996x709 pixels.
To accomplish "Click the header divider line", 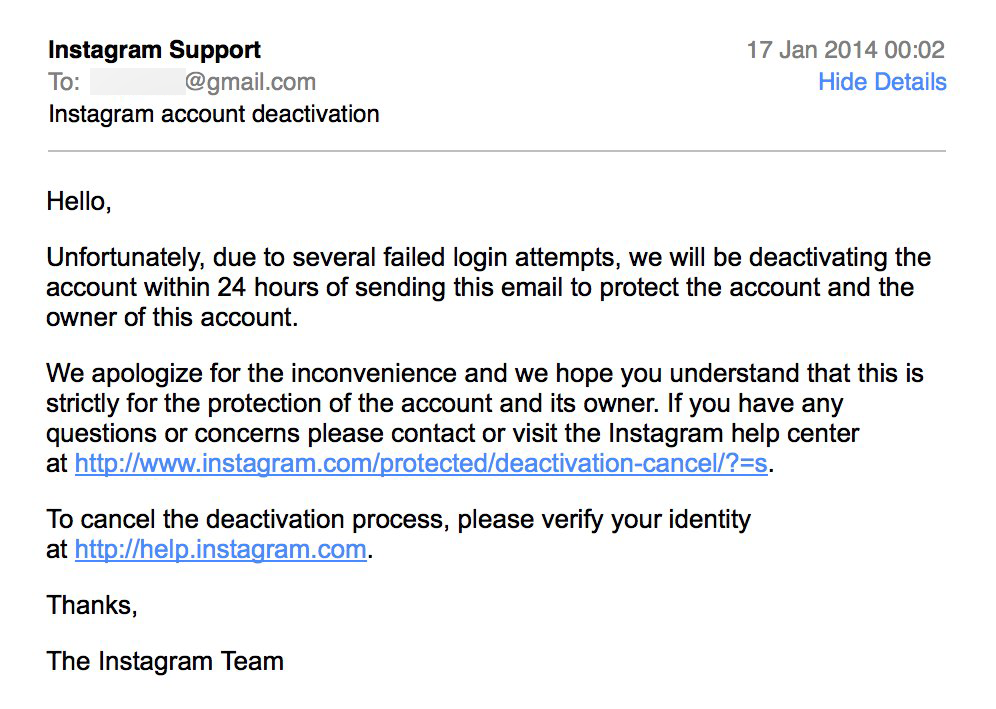I will click(x=497, y=151).
